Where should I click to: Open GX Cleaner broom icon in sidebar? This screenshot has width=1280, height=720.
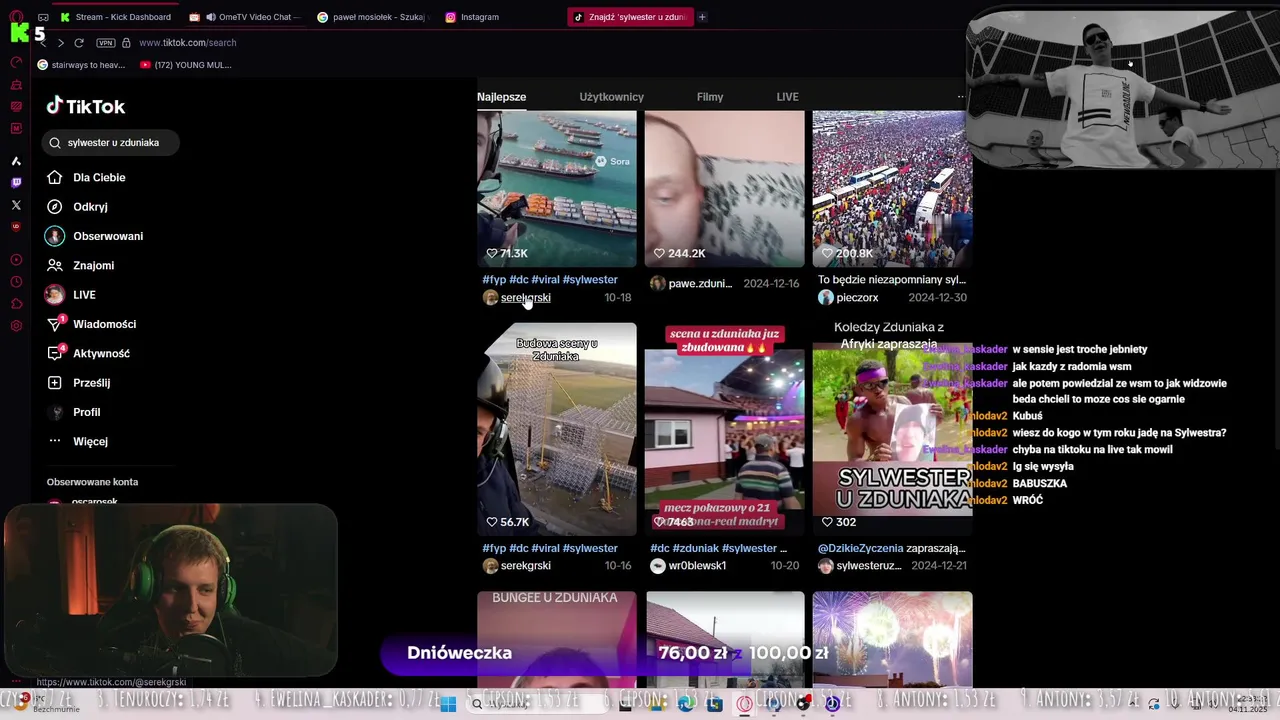click(16, 84)
